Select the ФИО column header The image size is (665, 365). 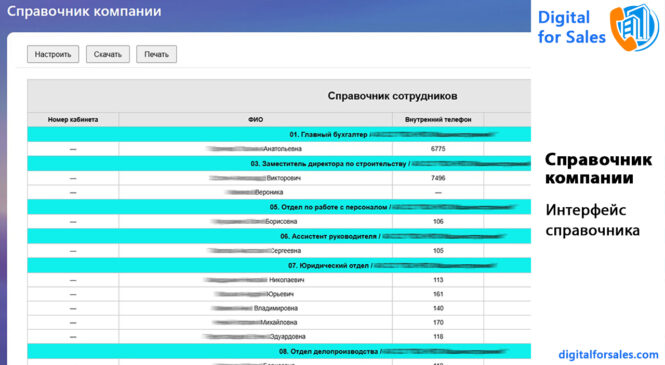tap(255, 120)
